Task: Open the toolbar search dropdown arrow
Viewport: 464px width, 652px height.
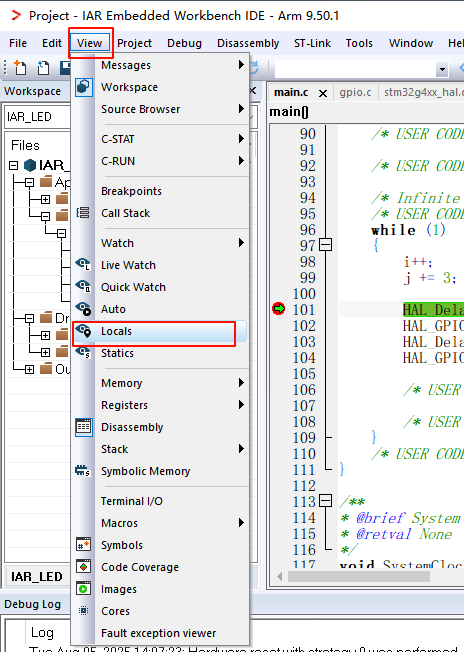Action: [x=442, y=69]
